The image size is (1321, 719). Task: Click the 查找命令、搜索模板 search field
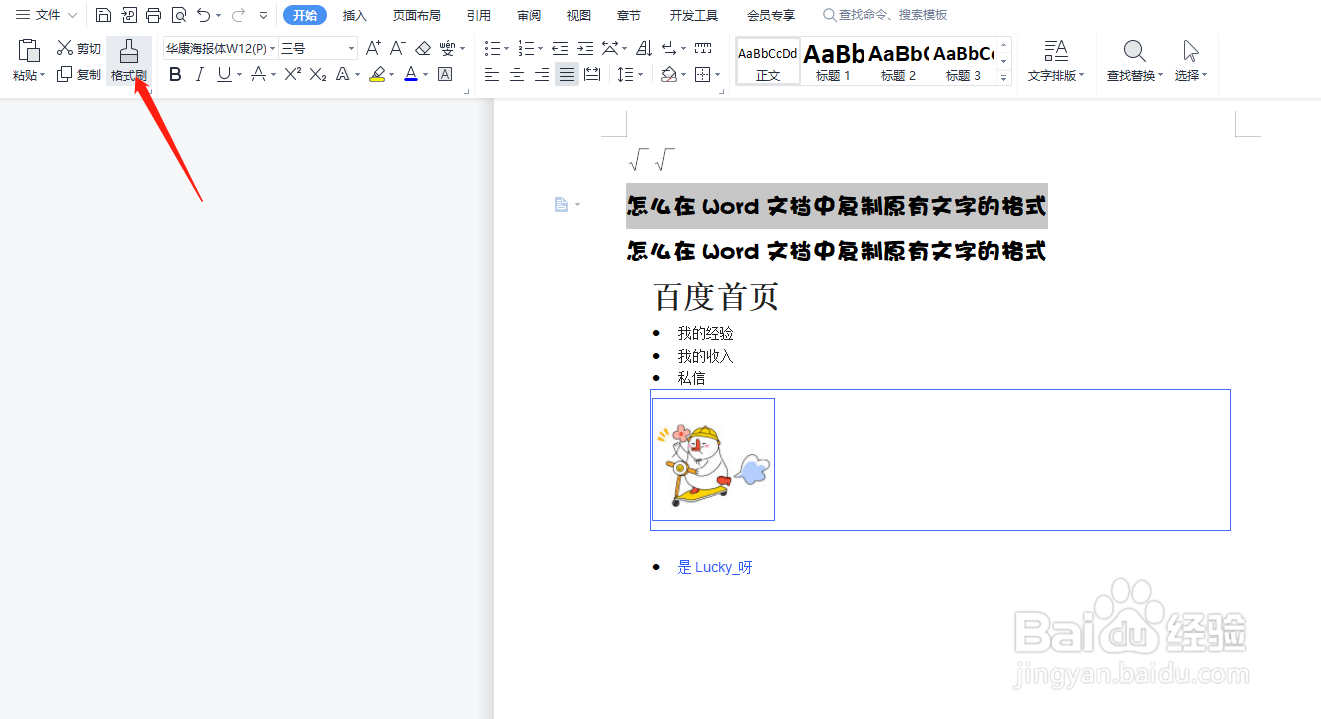(885, 15)
